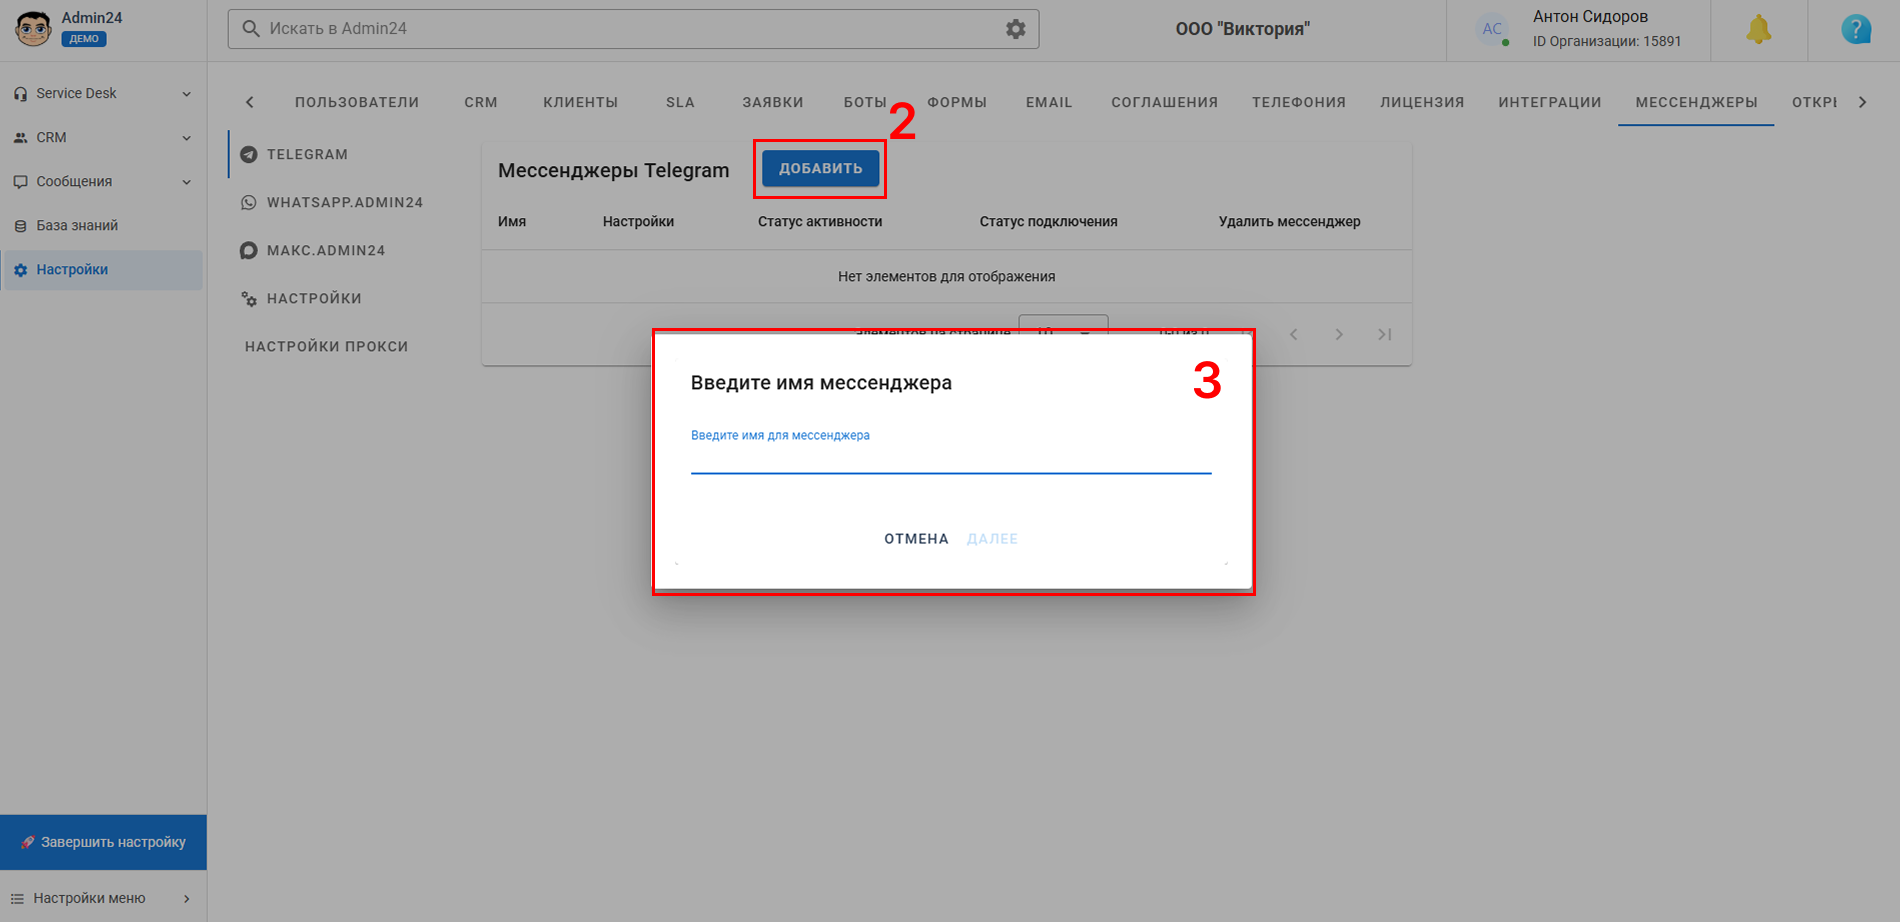Switch to ПОЛЬЗОВАТЕЛИ tab
This screenshot has height=922, width=1900.
(x=357, y=102)
